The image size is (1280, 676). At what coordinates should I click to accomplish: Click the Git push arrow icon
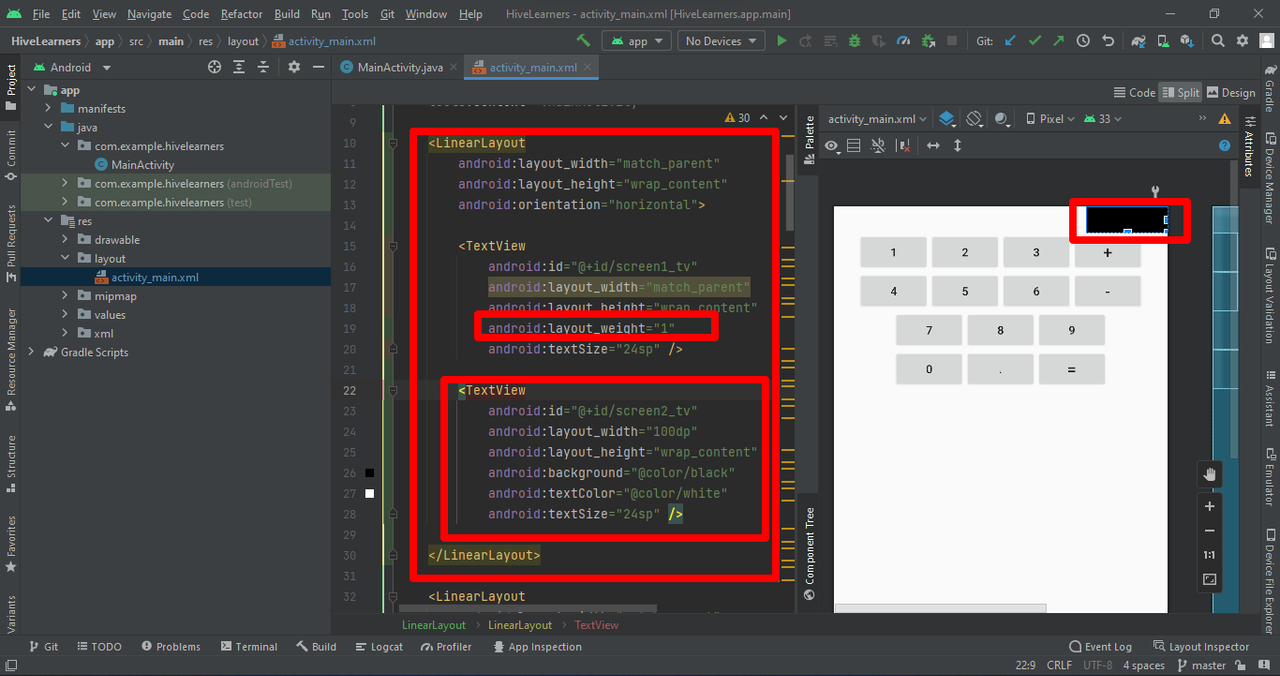[x=1058, y=41]
